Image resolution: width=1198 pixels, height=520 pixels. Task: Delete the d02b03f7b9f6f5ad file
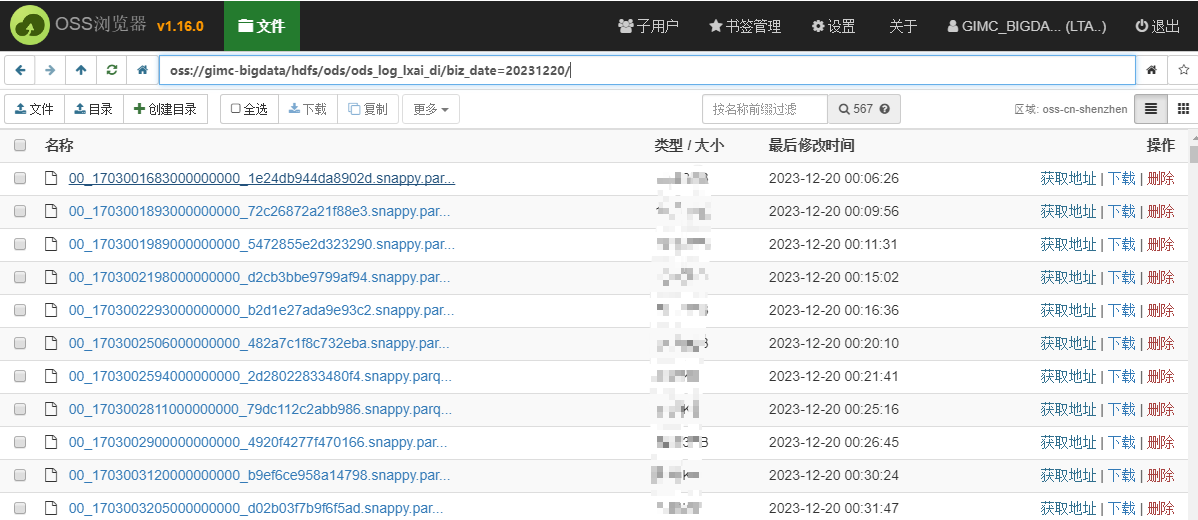coord(1161,508)
